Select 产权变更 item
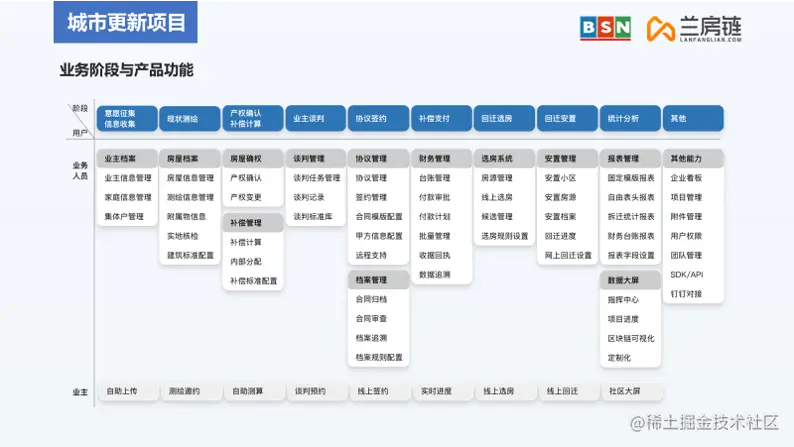The image size is (794, 447). click(x=246, y=197)
